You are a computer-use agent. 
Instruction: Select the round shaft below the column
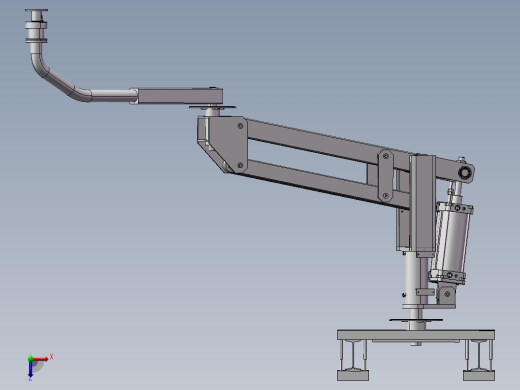pos(413,278)
